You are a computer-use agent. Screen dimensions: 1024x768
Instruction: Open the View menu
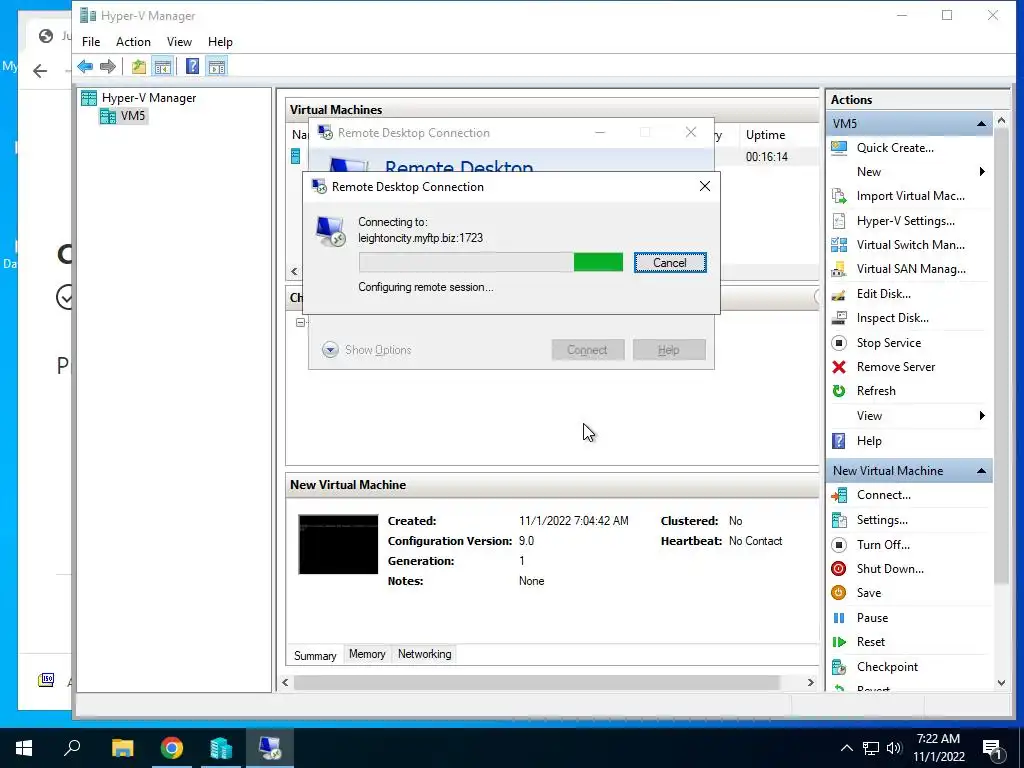pyautogui.click(x=179, y=42)
